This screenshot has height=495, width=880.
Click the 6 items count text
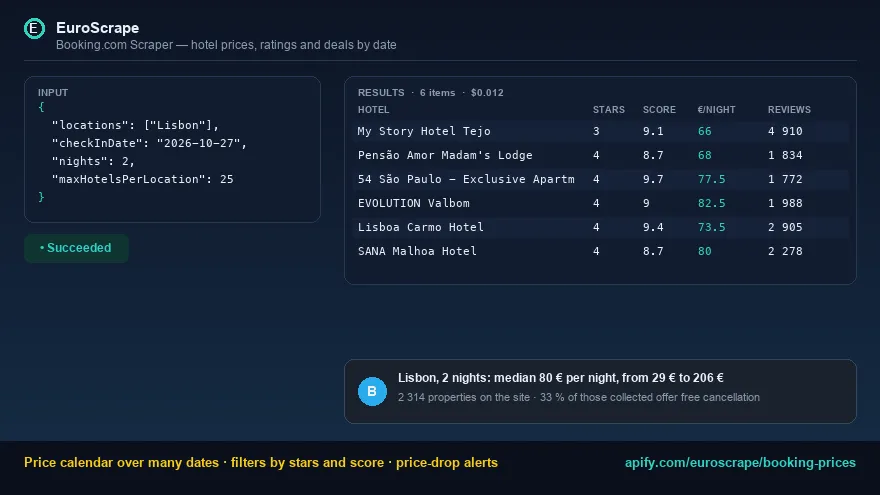(x=437, y=93)
